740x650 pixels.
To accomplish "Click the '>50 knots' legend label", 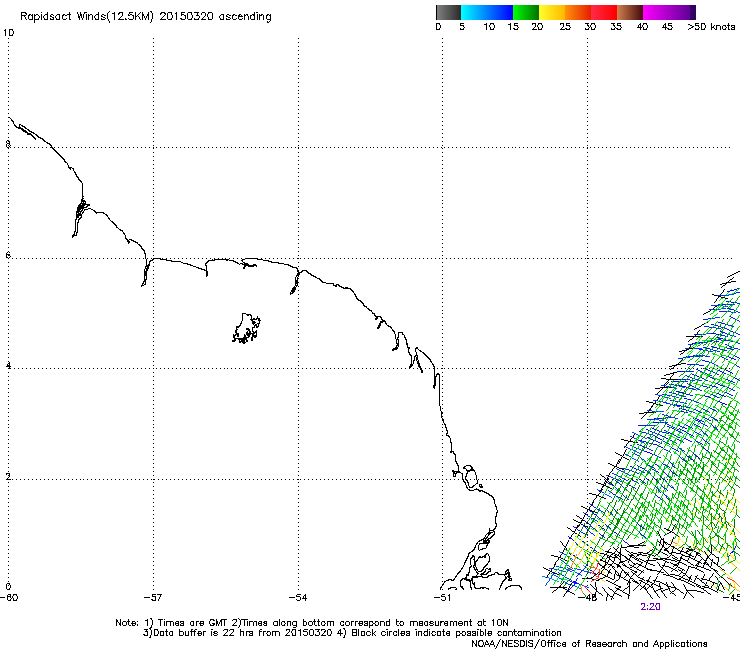I will pyautogui.click(x=711, y=27).
